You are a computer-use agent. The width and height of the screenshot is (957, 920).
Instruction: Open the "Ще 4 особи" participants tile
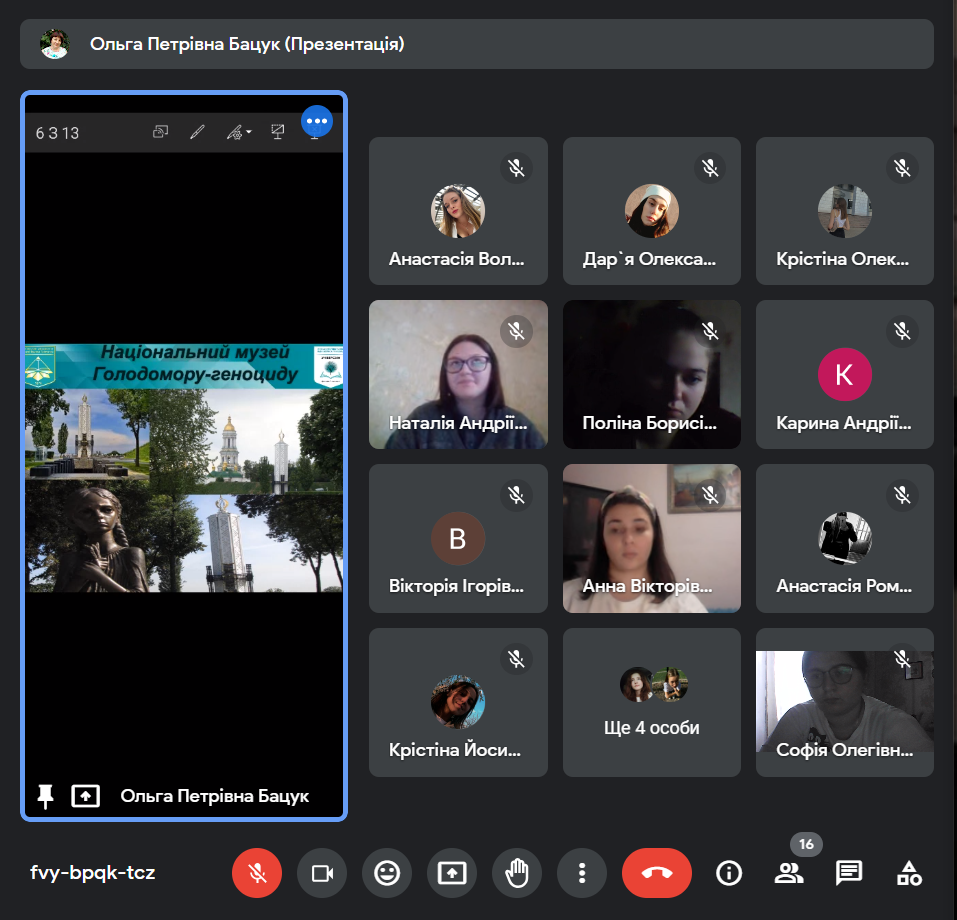tap(652, 702)
